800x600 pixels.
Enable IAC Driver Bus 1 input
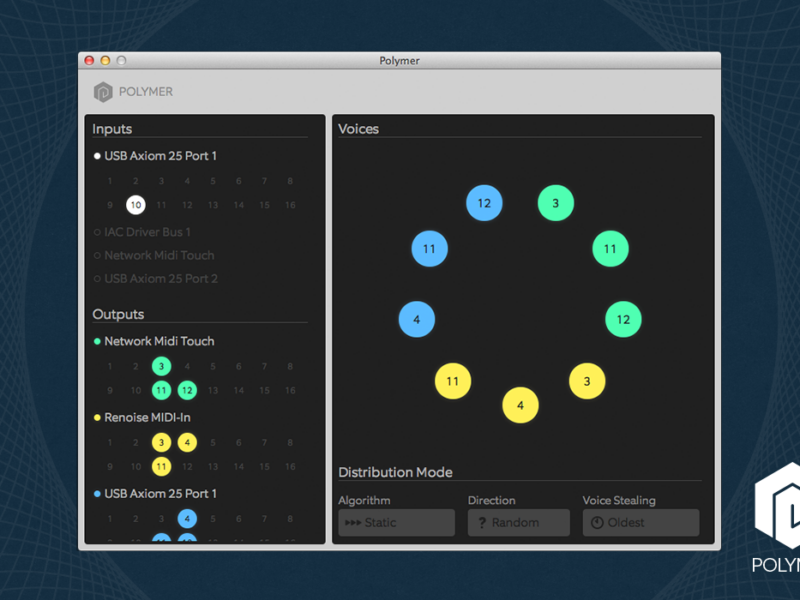(142, 232)
